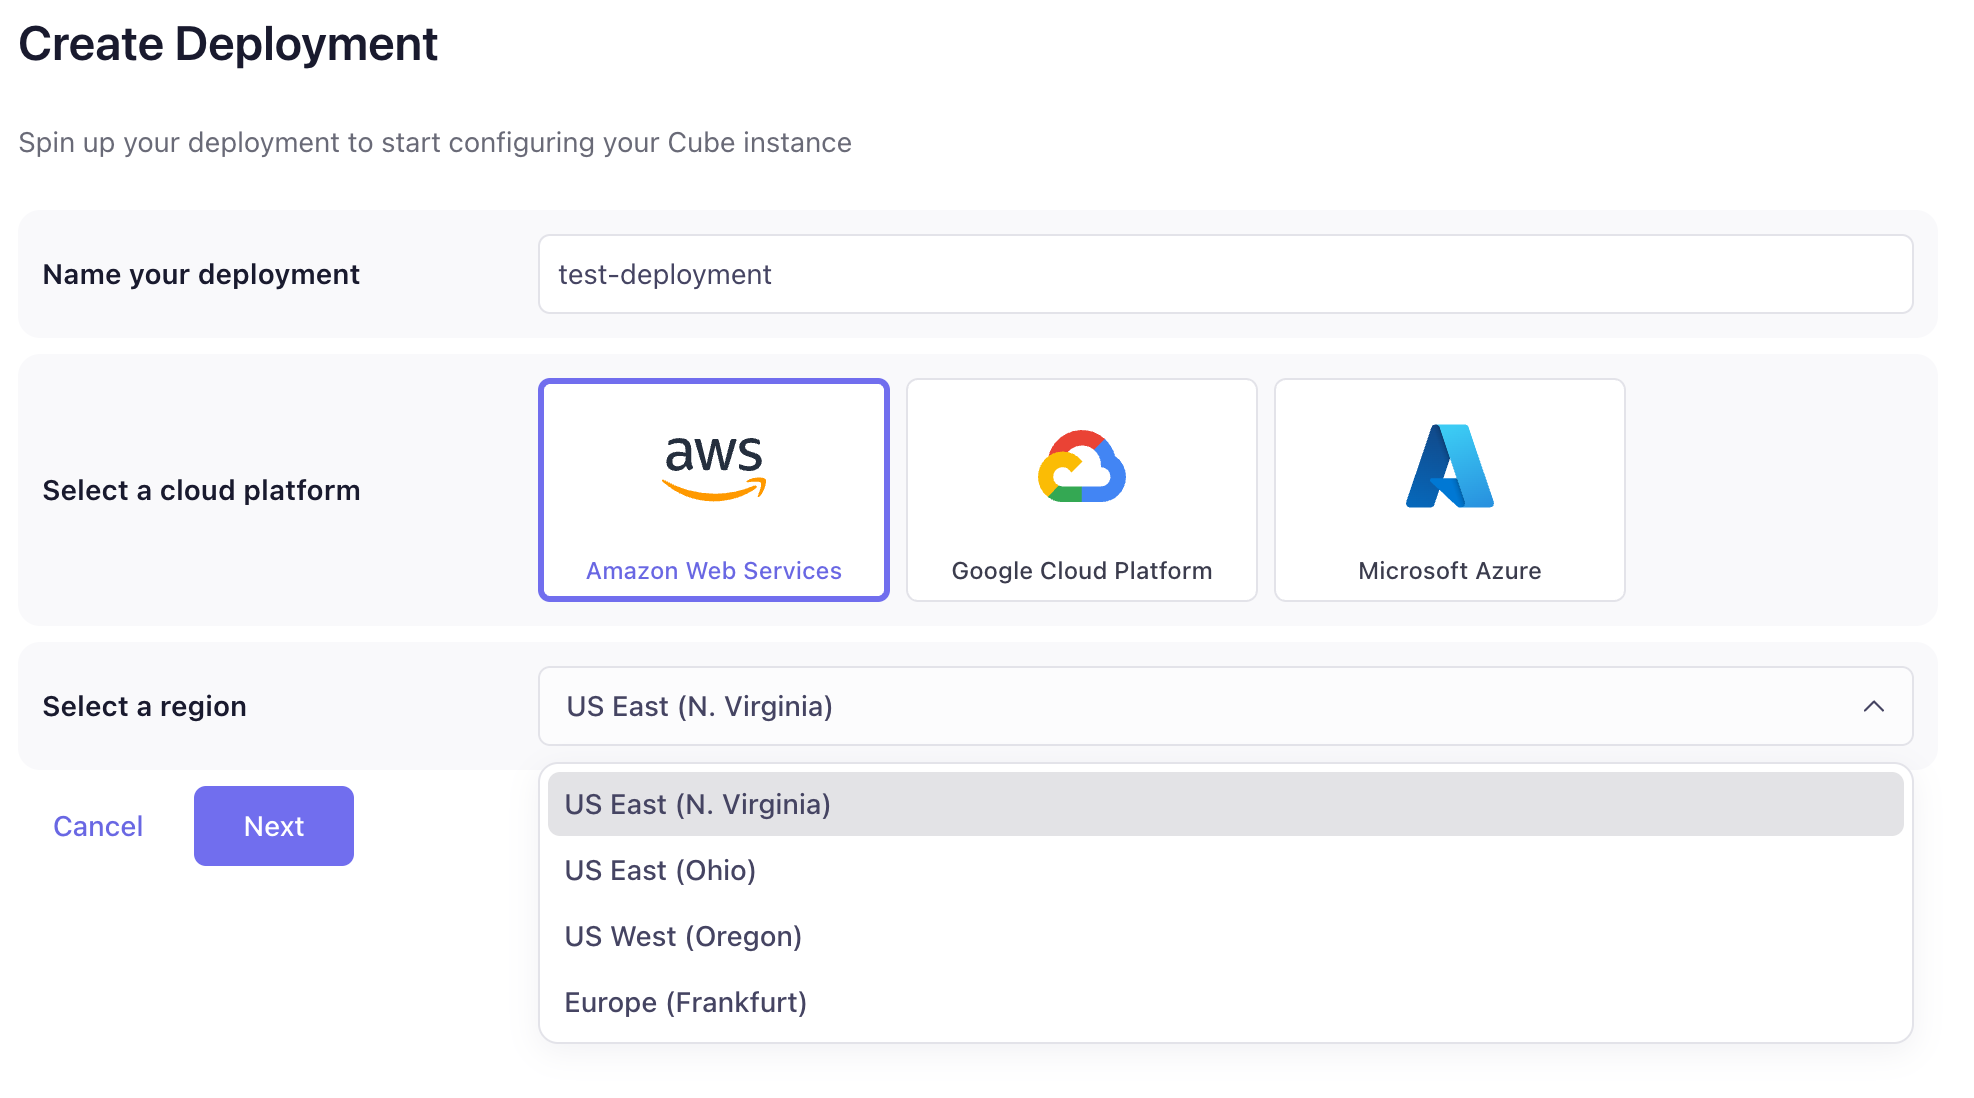Viewport: 1974px width, 1098px height.
Task: Collapse the region dropdown chevron
Action: [1874, 706]
